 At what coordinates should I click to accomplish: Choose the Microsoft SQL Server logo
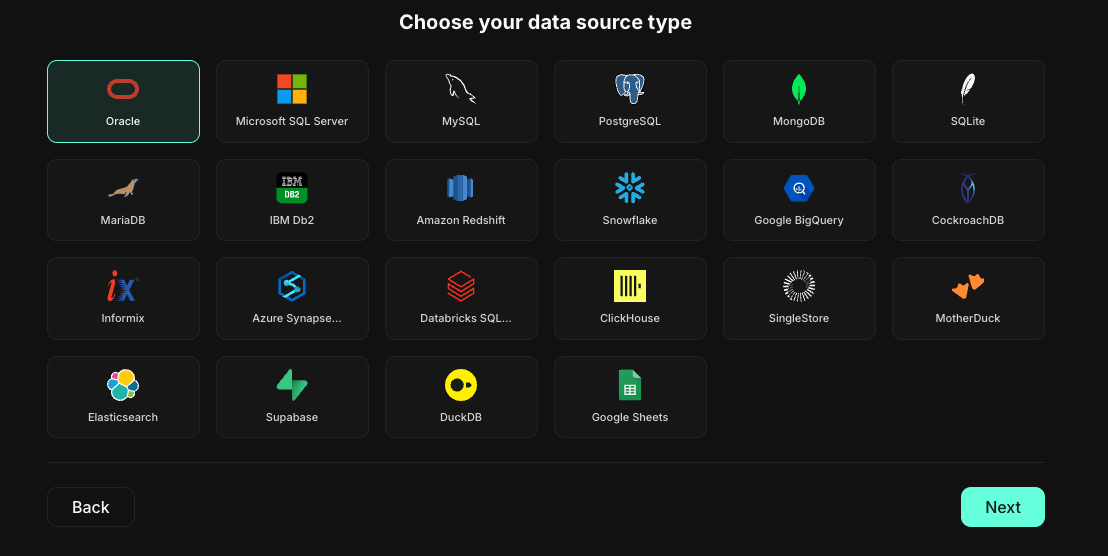click(x=292, y=89)
